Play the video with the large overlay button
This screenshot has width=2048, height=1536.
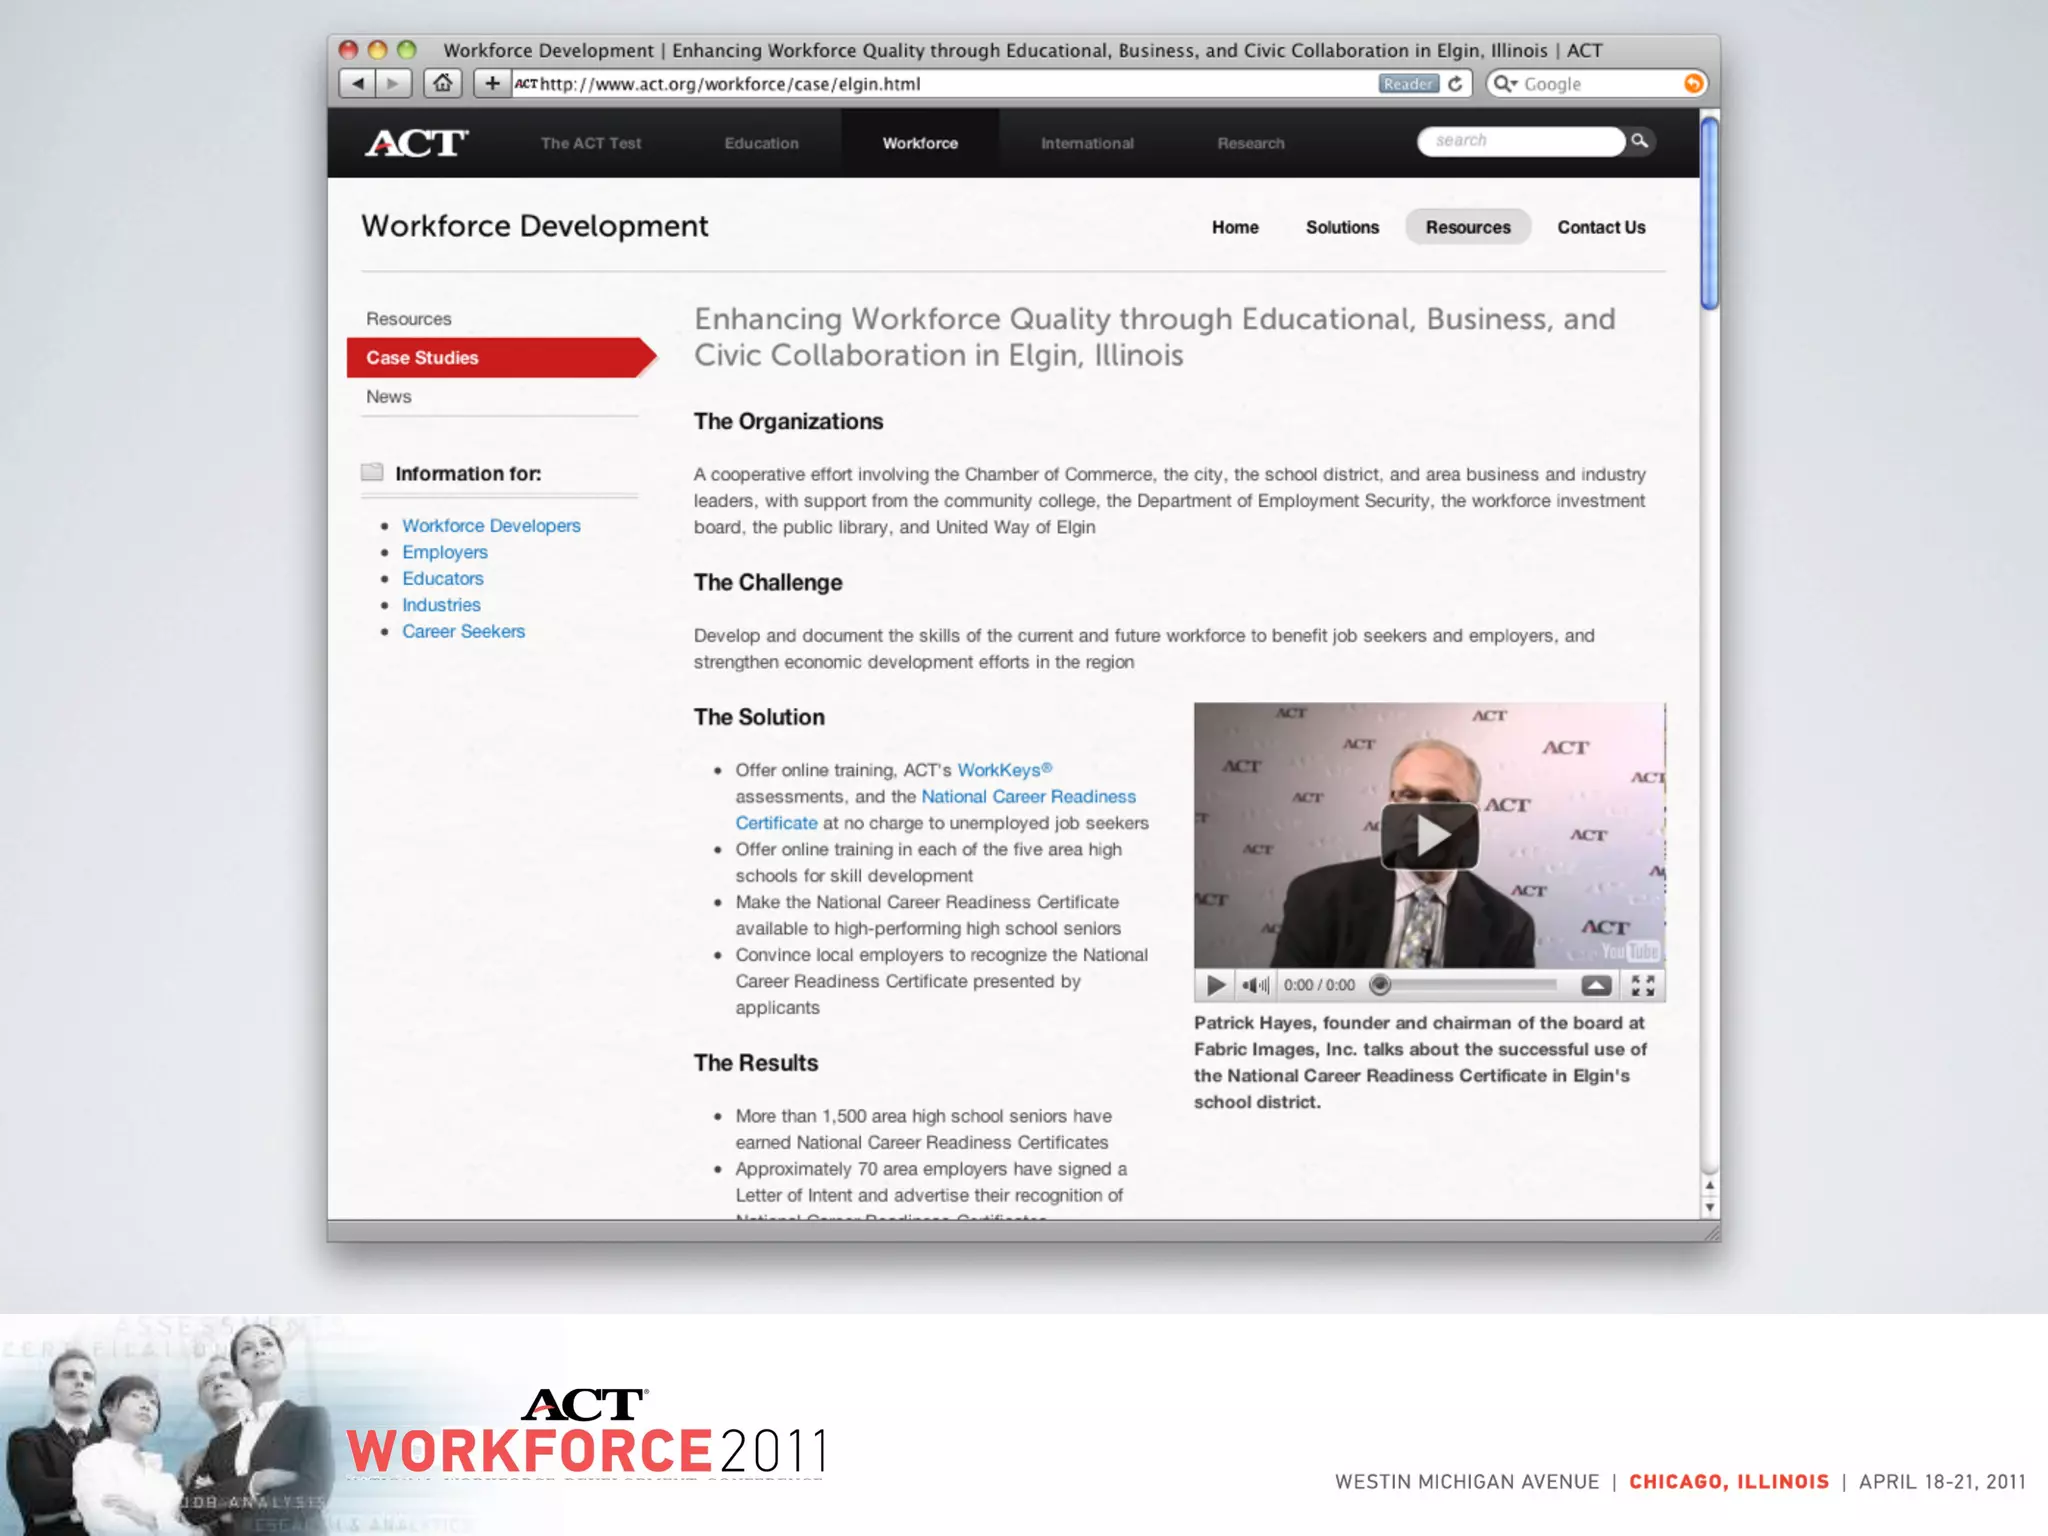click(1430, 836)
